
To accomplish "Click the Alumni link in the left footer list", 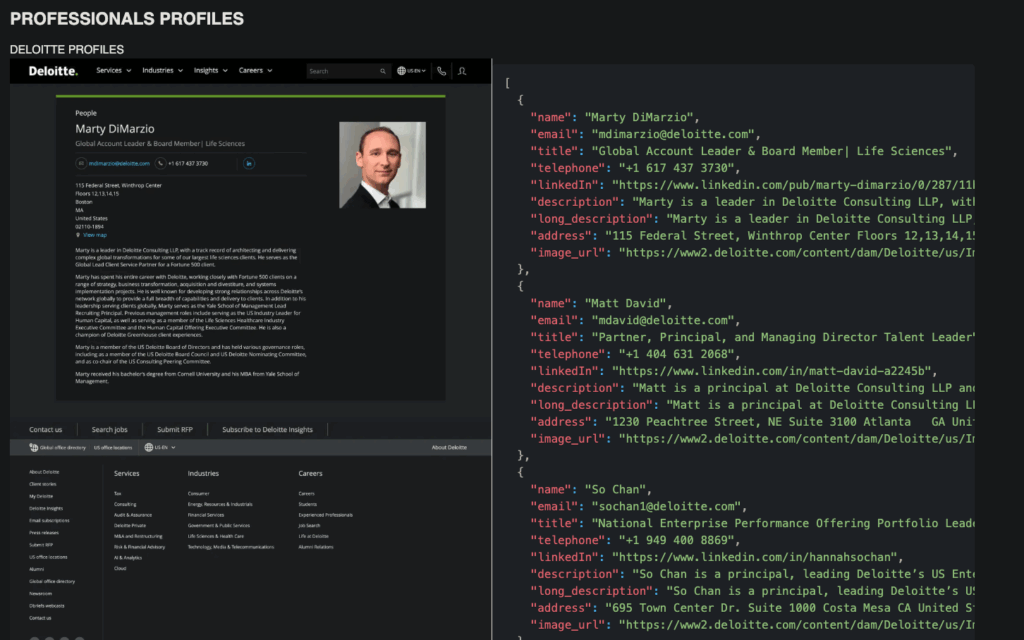I will point(37,569).
